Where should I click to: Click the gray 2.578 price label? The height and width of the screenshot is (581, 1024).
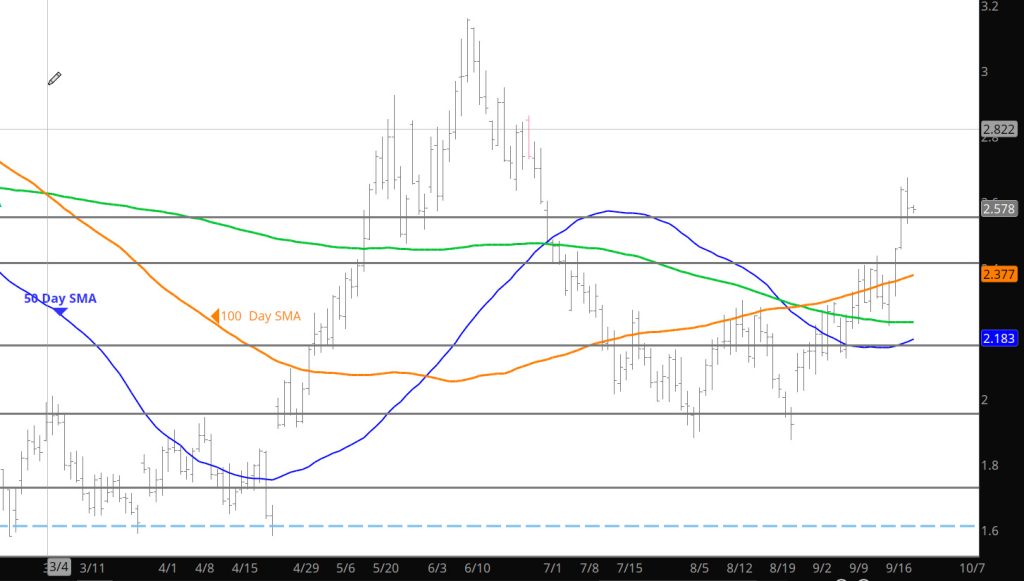999,209
